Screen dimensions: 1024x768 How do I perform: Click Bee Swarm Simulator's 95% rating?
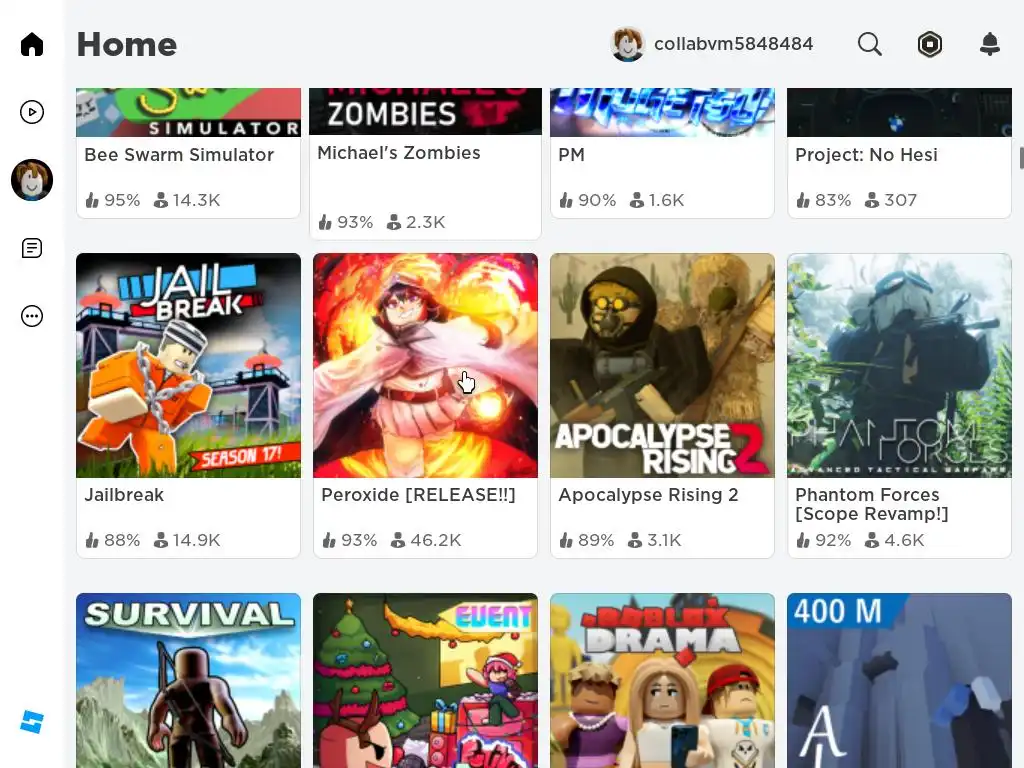[112, 200]
